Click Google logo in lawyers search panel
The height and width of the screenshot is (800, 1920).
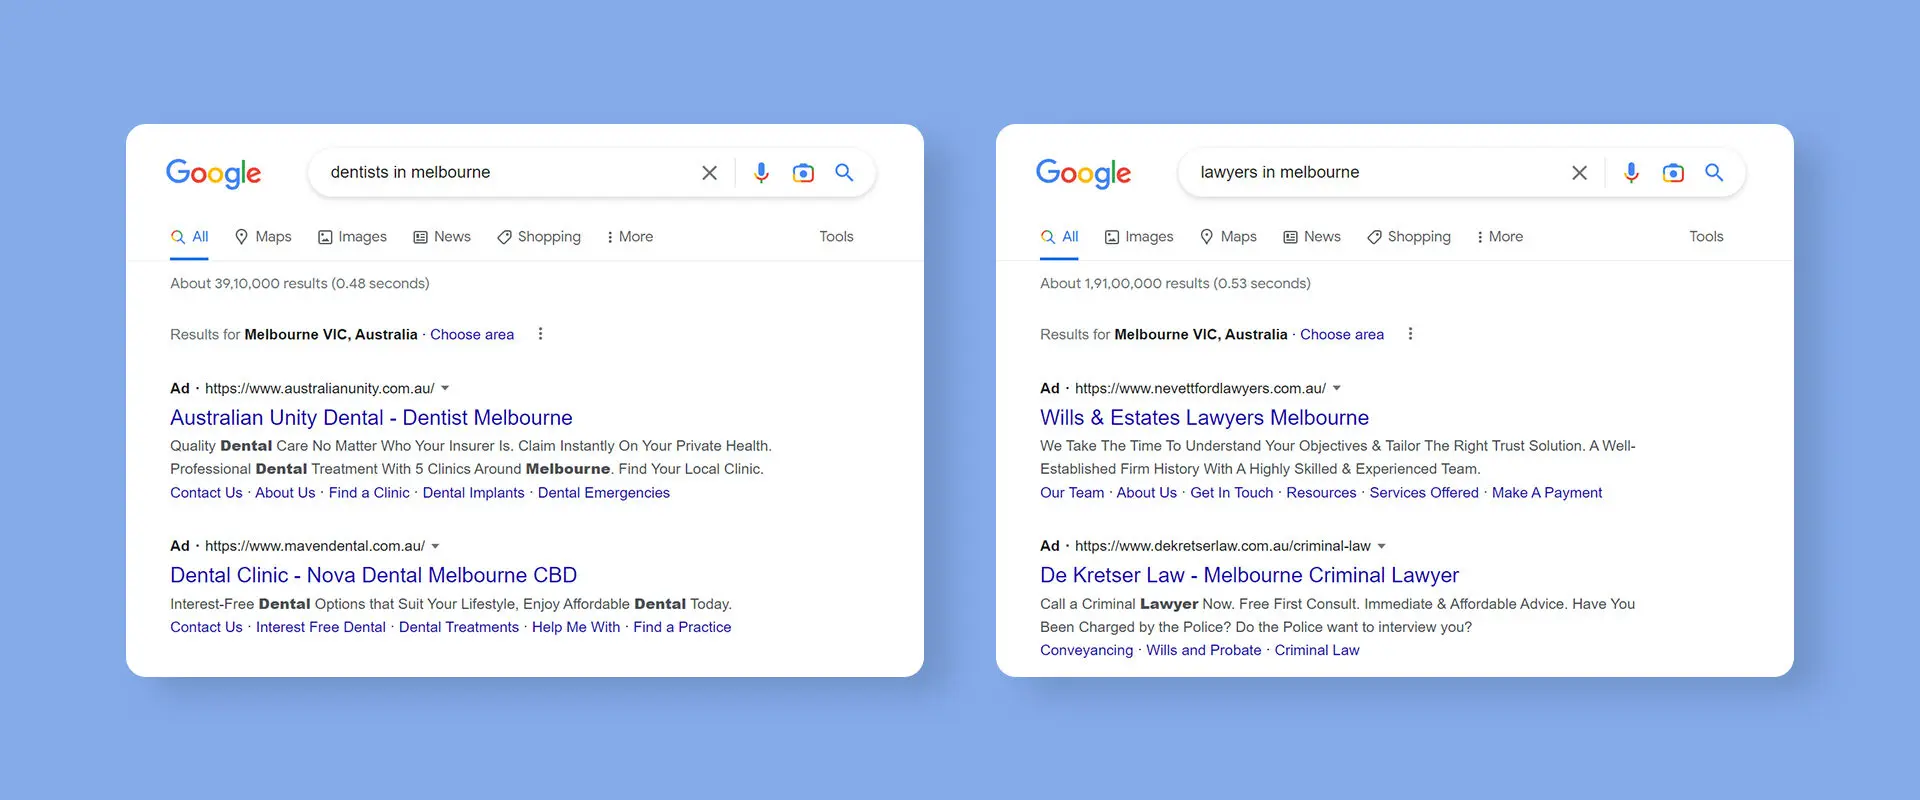tap(1083, 173)
